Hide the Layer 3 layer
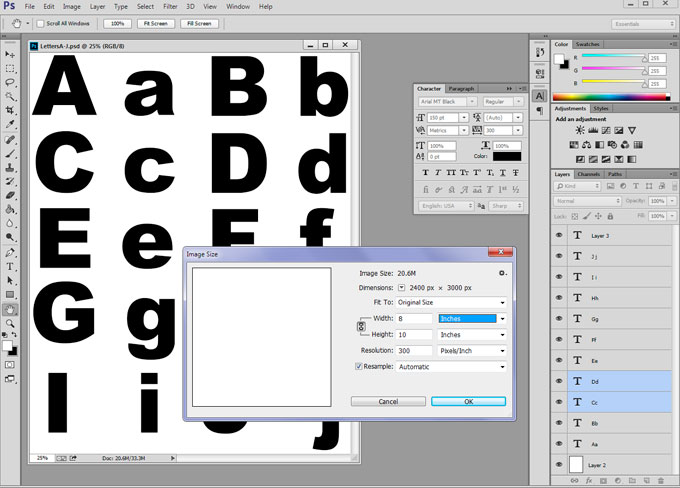680x488 pixels. [x=559, y=235]
